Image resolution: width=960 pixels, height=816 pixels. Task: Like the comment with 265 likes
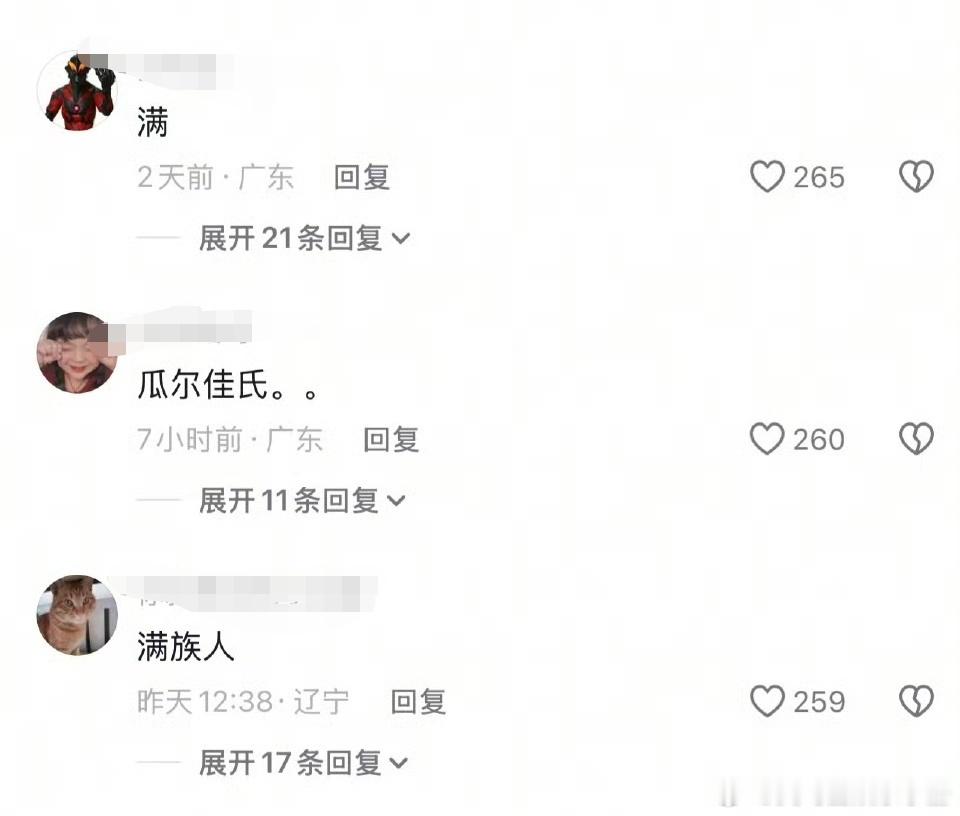point(767,176)
